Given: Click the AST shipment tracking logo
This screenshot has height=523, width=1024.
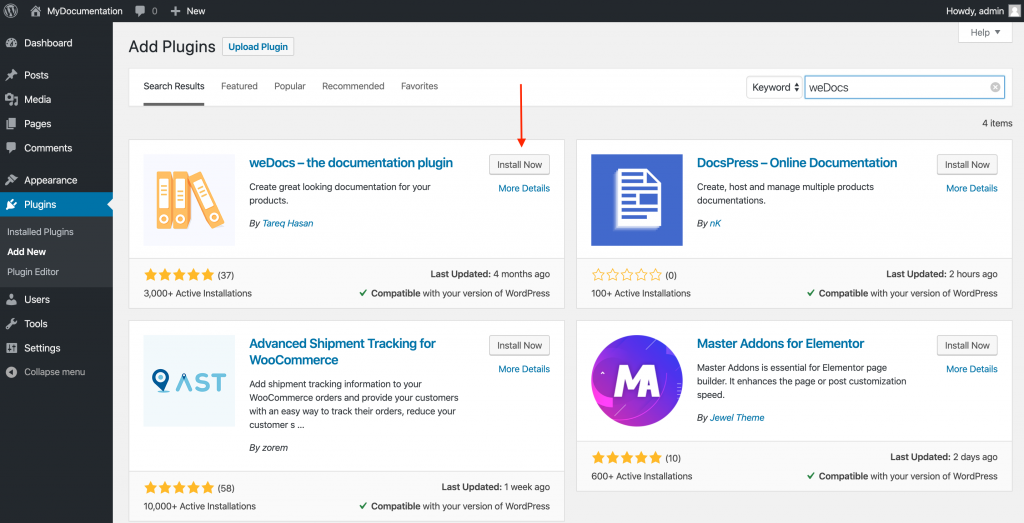Looking at the screenshot, I should pos(189,381).
